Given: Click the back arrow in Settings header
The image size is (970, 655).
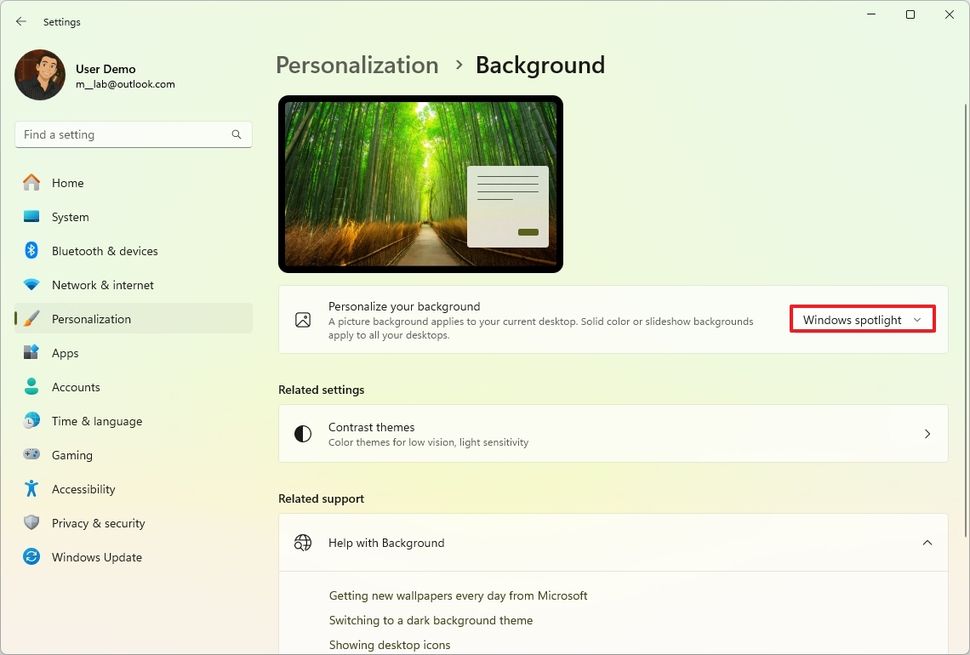Looking at the screenshot, I should click(21, 22).
